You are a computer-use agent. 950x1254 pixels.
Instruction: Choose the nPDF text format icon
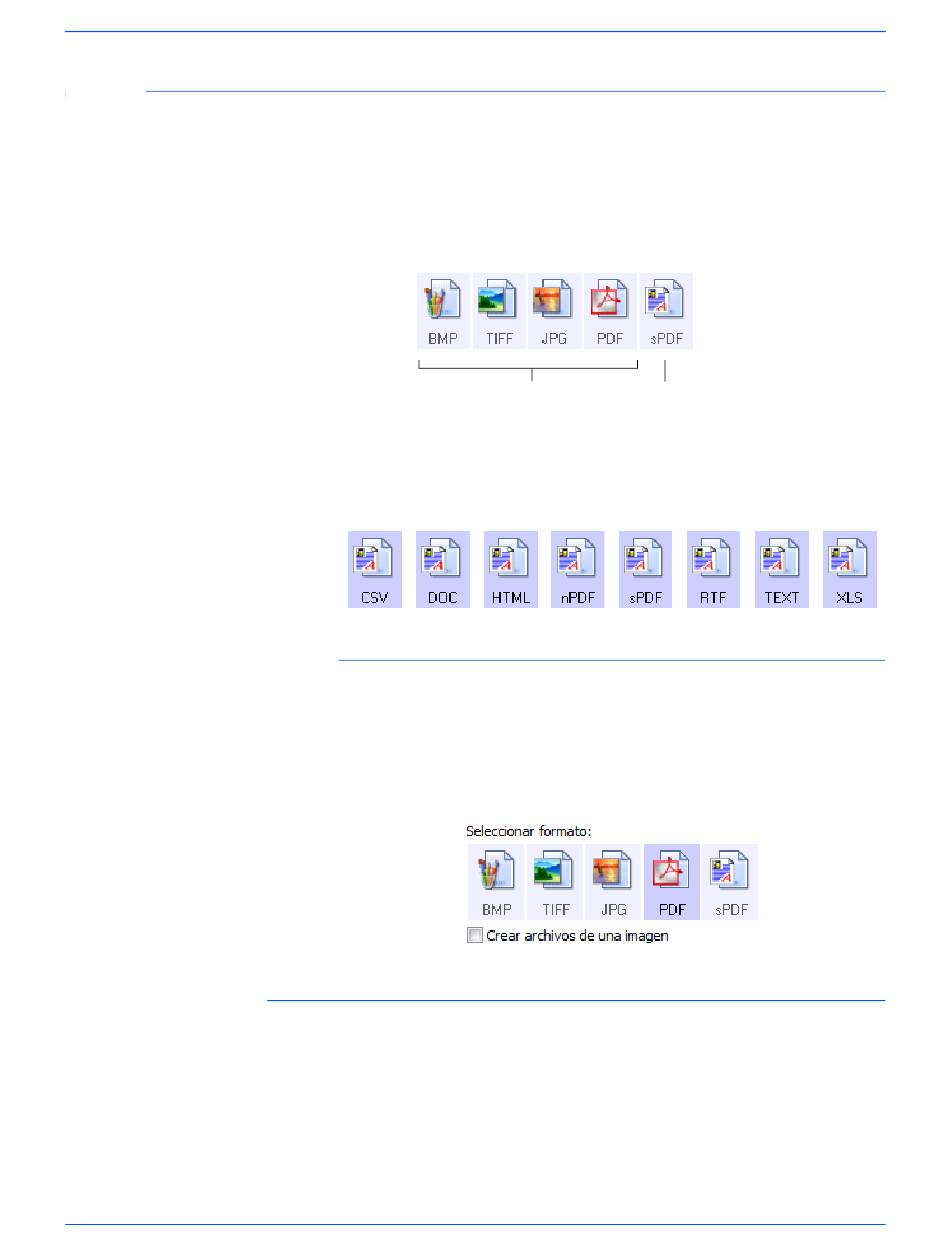pyautogui.click(x=578, y=569)
